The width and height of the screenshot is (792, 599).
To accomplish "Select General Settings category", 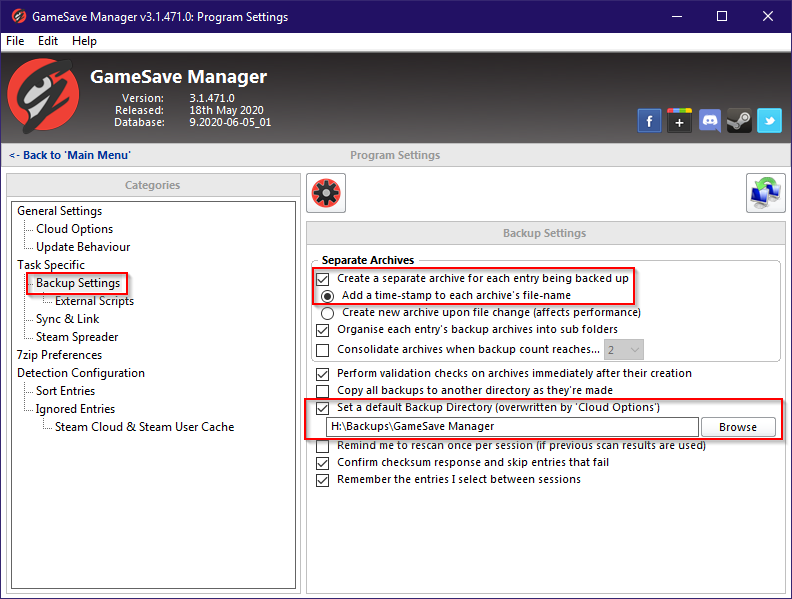I will pyautogui.click(x=60, y=211).
